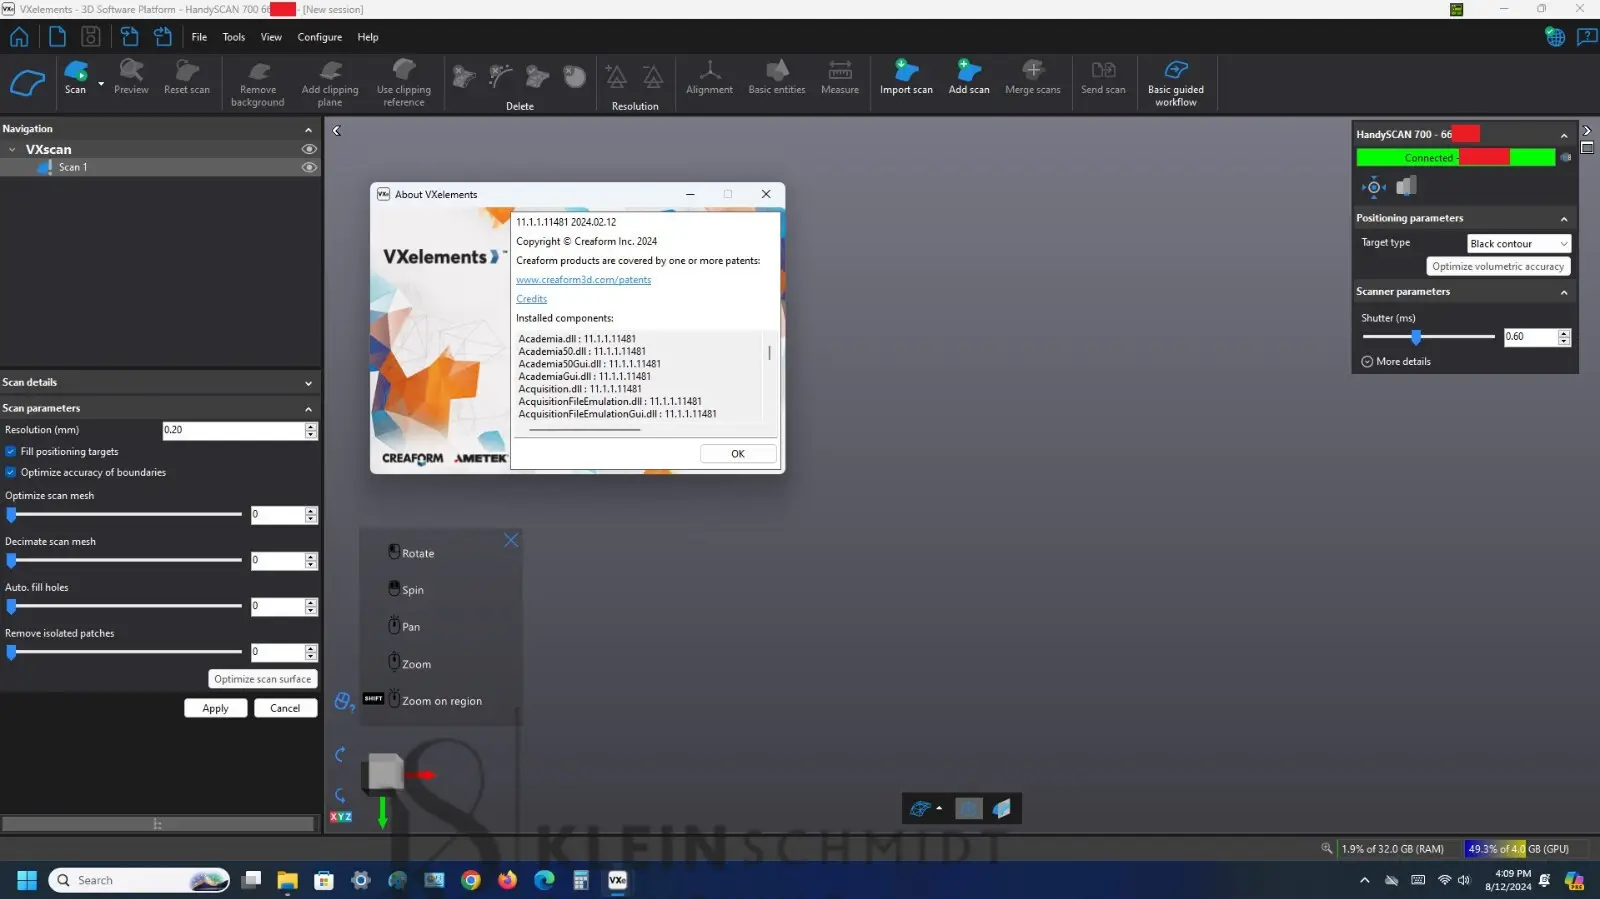The image size is (1600, 899).
Task: Click the Add scan icon
Action: (968, 72)
